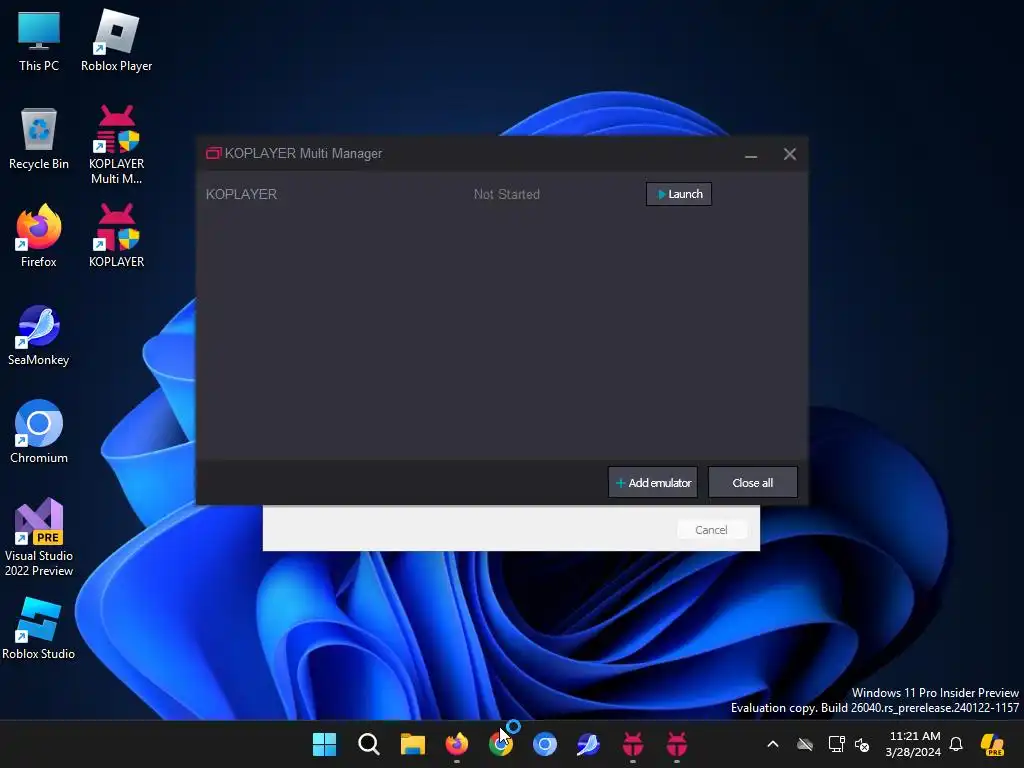Open This PC desktop icon

[39, 42]
